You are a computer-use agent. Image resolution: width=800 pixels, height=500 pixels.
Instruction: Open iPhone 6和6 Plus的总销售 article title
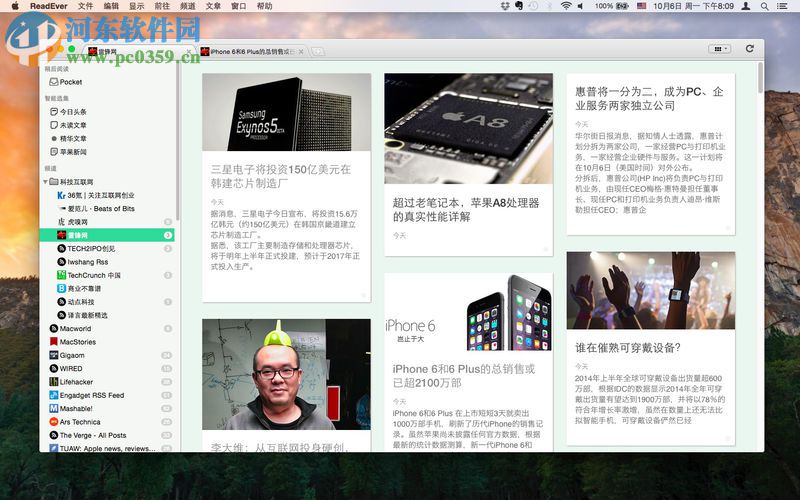pyautogui.click(x=464, y=376)
